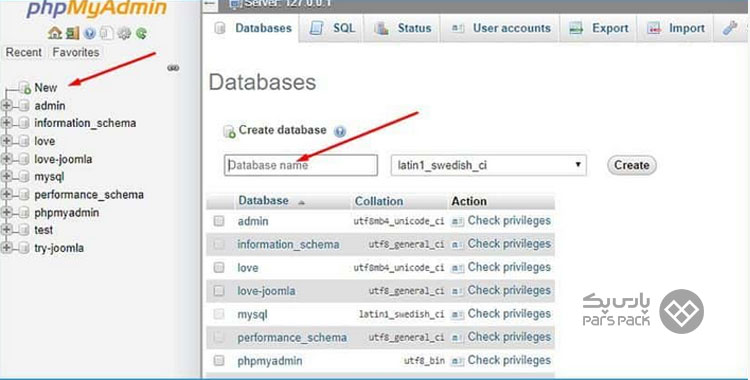Click the blue documentation help icon in sidebar
750x380 pixels.
89,34
